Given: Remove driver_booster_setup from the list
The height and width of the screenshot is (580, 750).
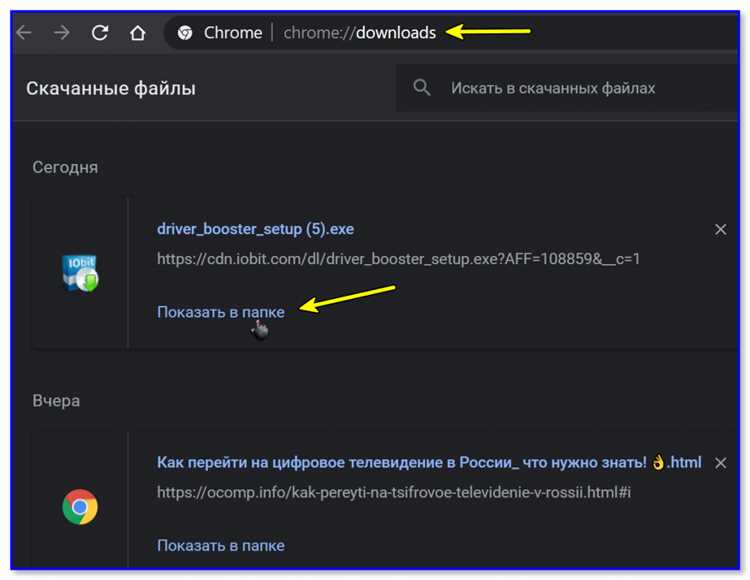Looking at the screenshot, I should click(720, 230).
